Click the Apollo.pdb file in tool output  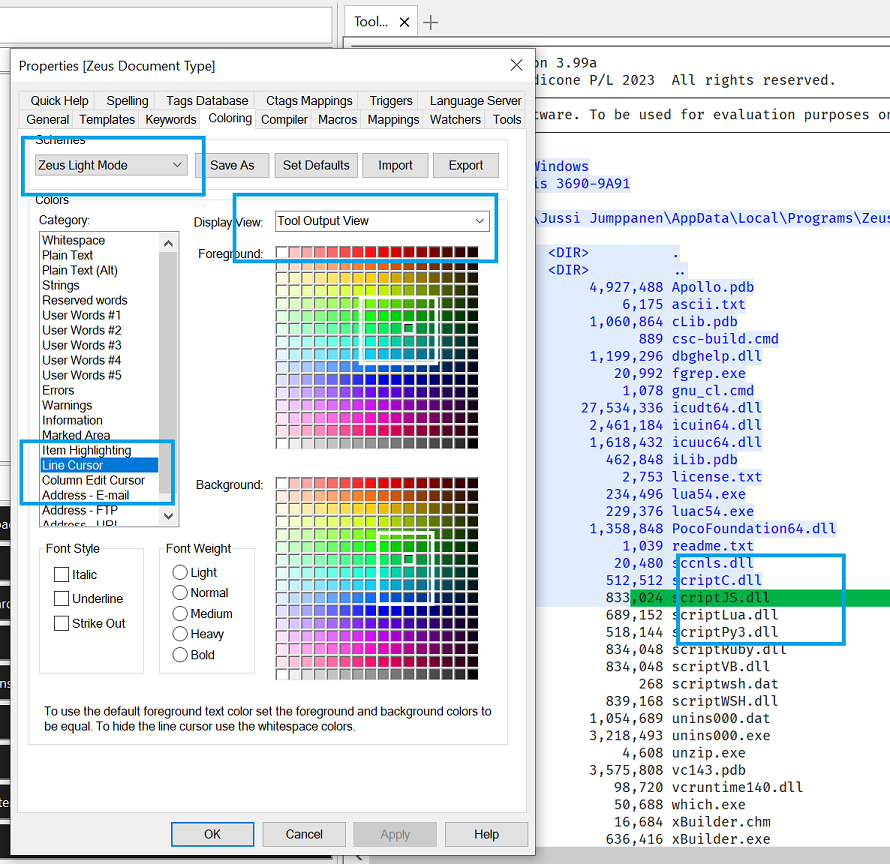point(713,287)
